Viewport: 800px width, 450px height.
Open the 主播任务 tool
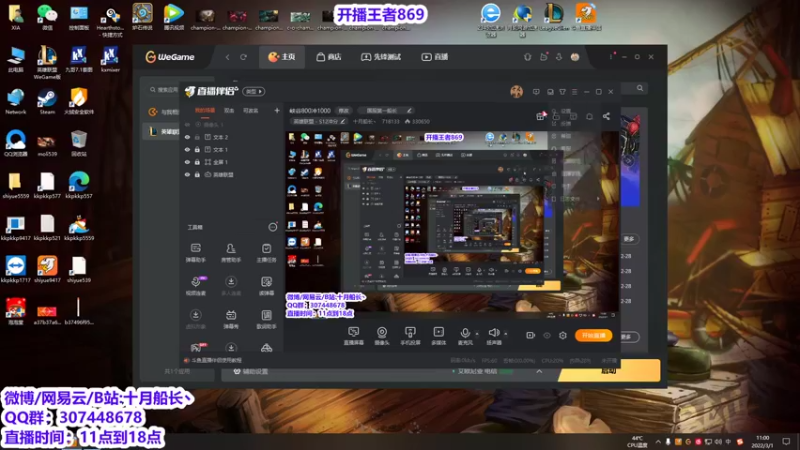point(266,253)
